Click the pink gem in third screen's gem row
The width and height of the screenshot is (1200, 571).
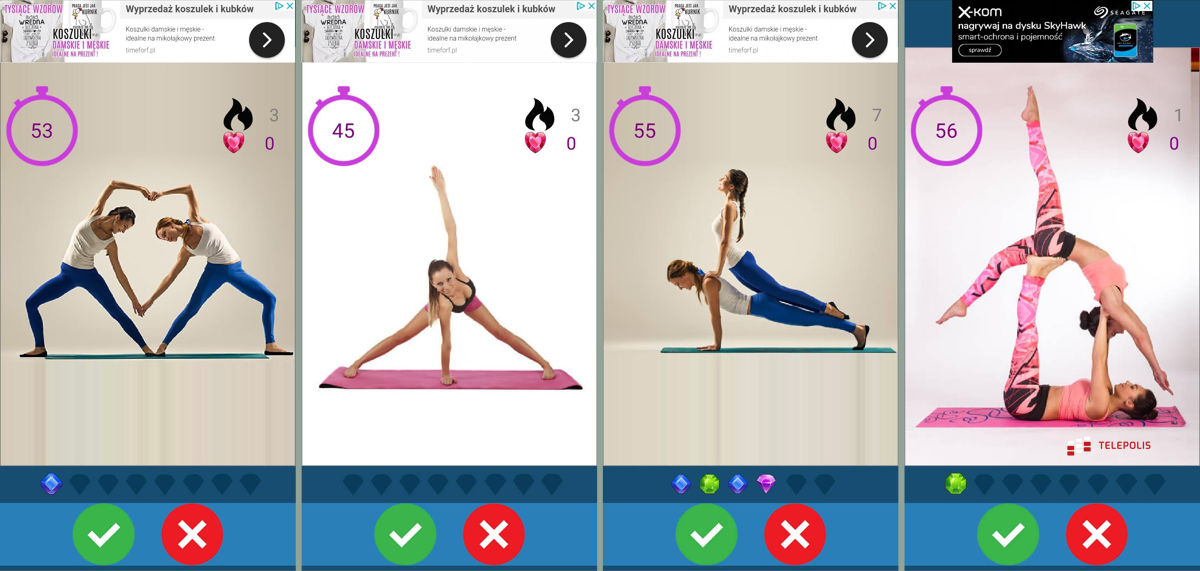click(x=767, y=484)
